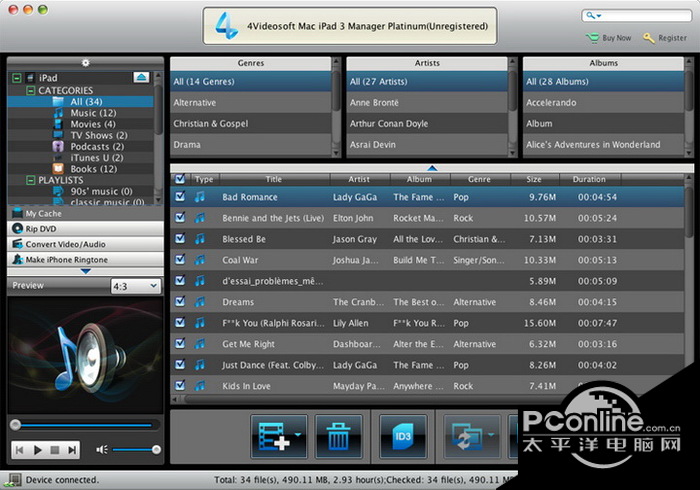Open the add file dropdown arrow
This screenshot has width=700, height=490.
coord(298,434)
